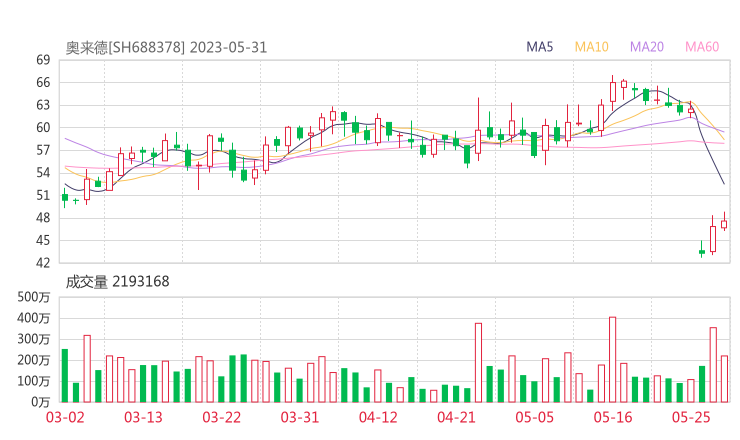Click the 60 price axis label

tap(43, 127)
